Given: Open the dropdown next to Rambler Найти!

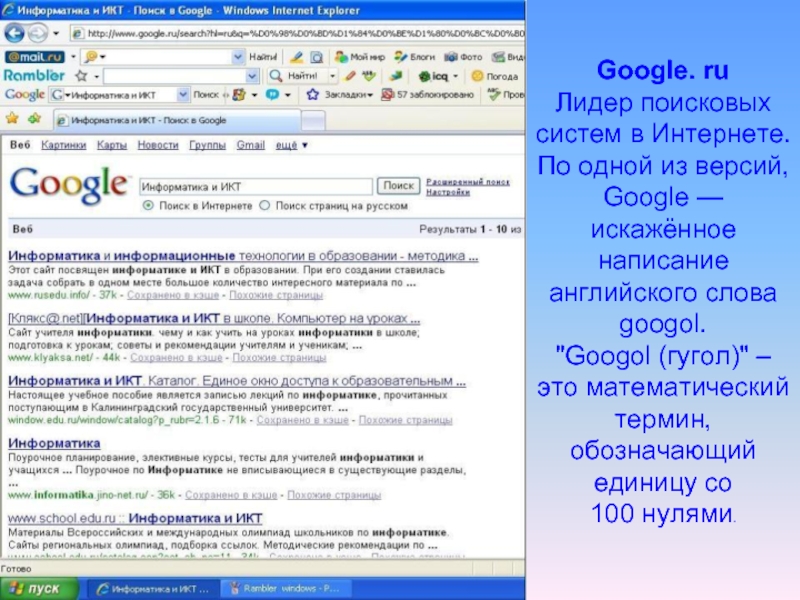Looking at the screenshot, I should pos(333,76).
